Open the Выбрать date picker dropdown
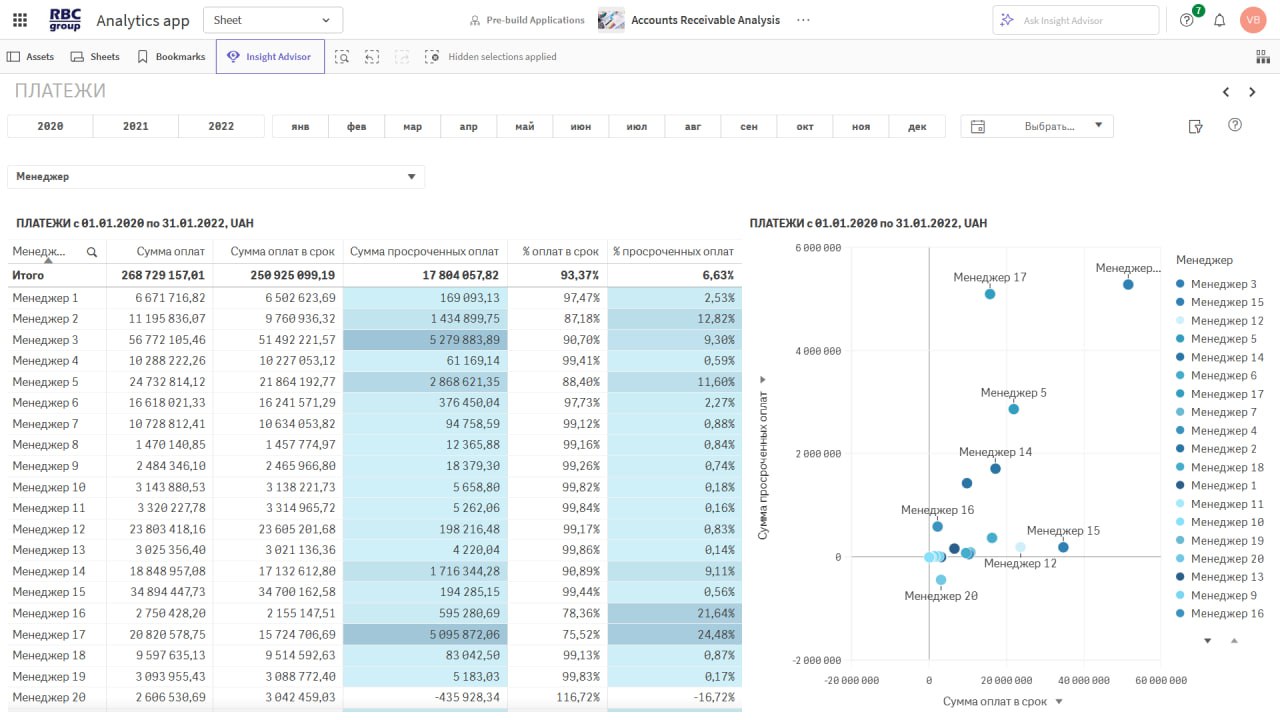Image resolution: width=1280 pixels, height=720 pixels. (x=1037, y=126)
